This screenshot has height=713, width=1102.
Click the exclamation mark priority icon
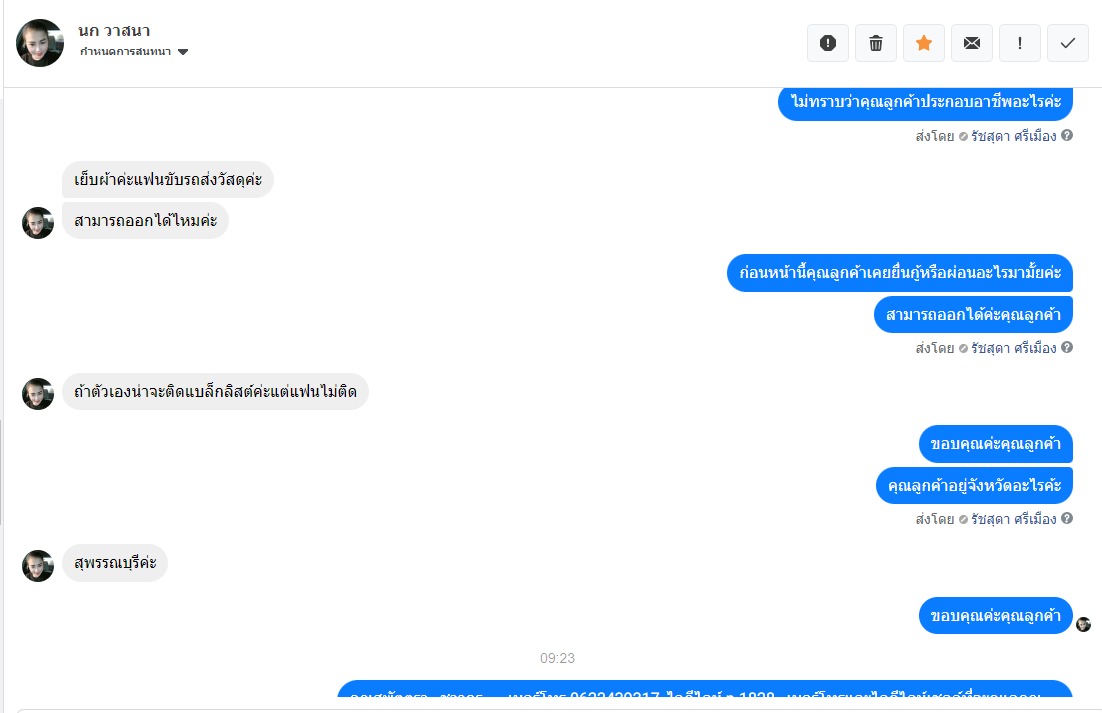[x=1020, y=44]
